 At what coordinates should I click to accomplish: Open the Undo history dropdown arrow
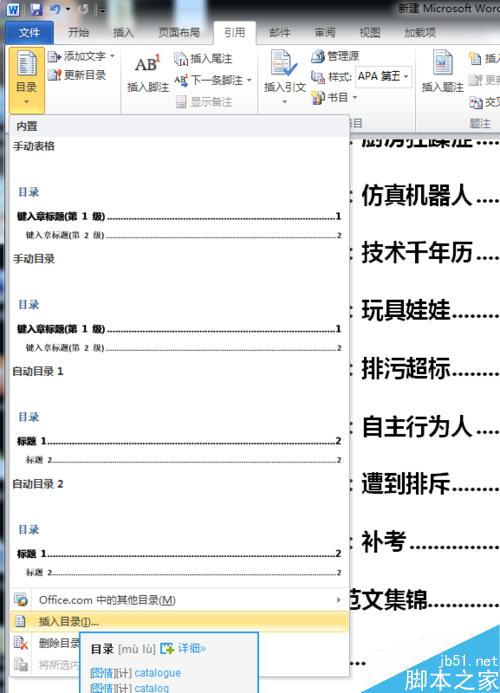68,9
